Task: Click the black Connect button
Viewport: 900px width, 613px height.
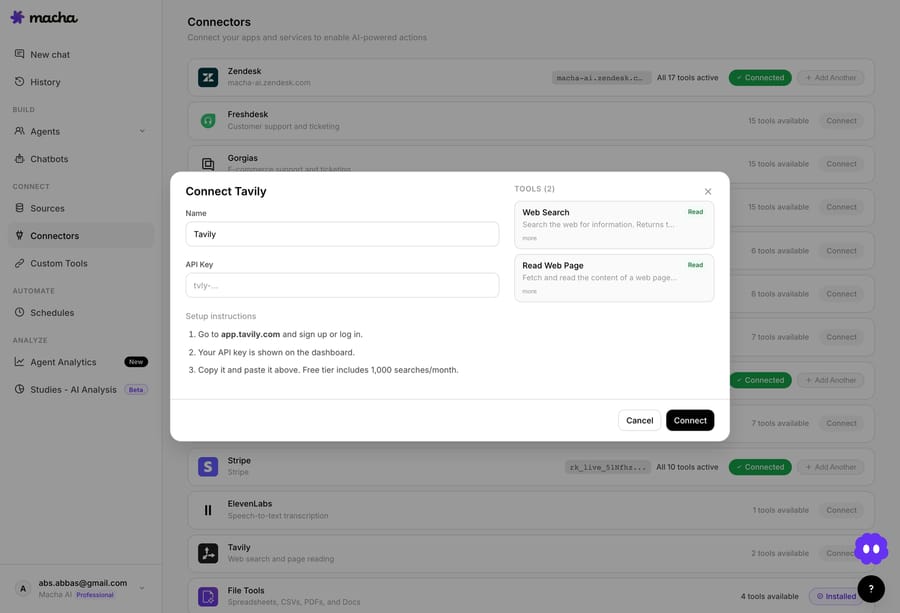Action: coord(690,420)
